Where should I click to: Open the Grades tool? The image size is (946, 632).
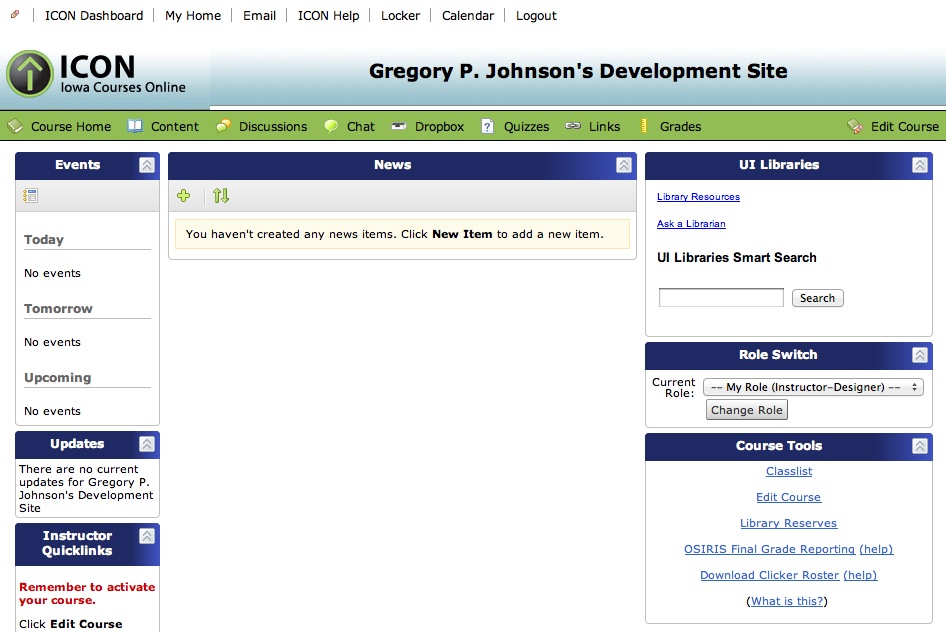click(x=683, y=126)
